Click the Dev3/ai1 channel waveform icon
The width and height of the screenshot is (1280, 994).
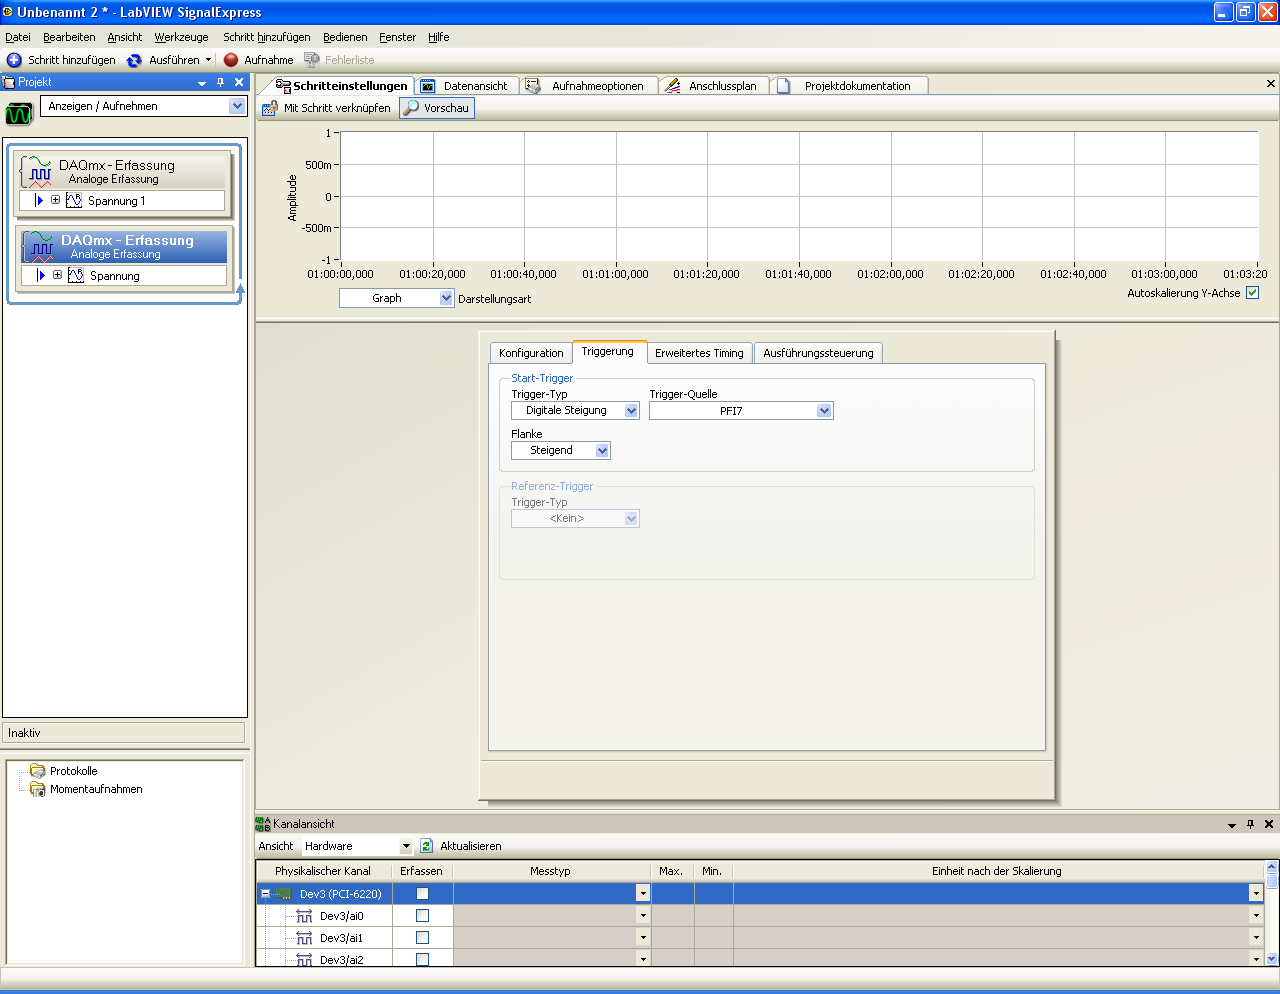[305, 938]
